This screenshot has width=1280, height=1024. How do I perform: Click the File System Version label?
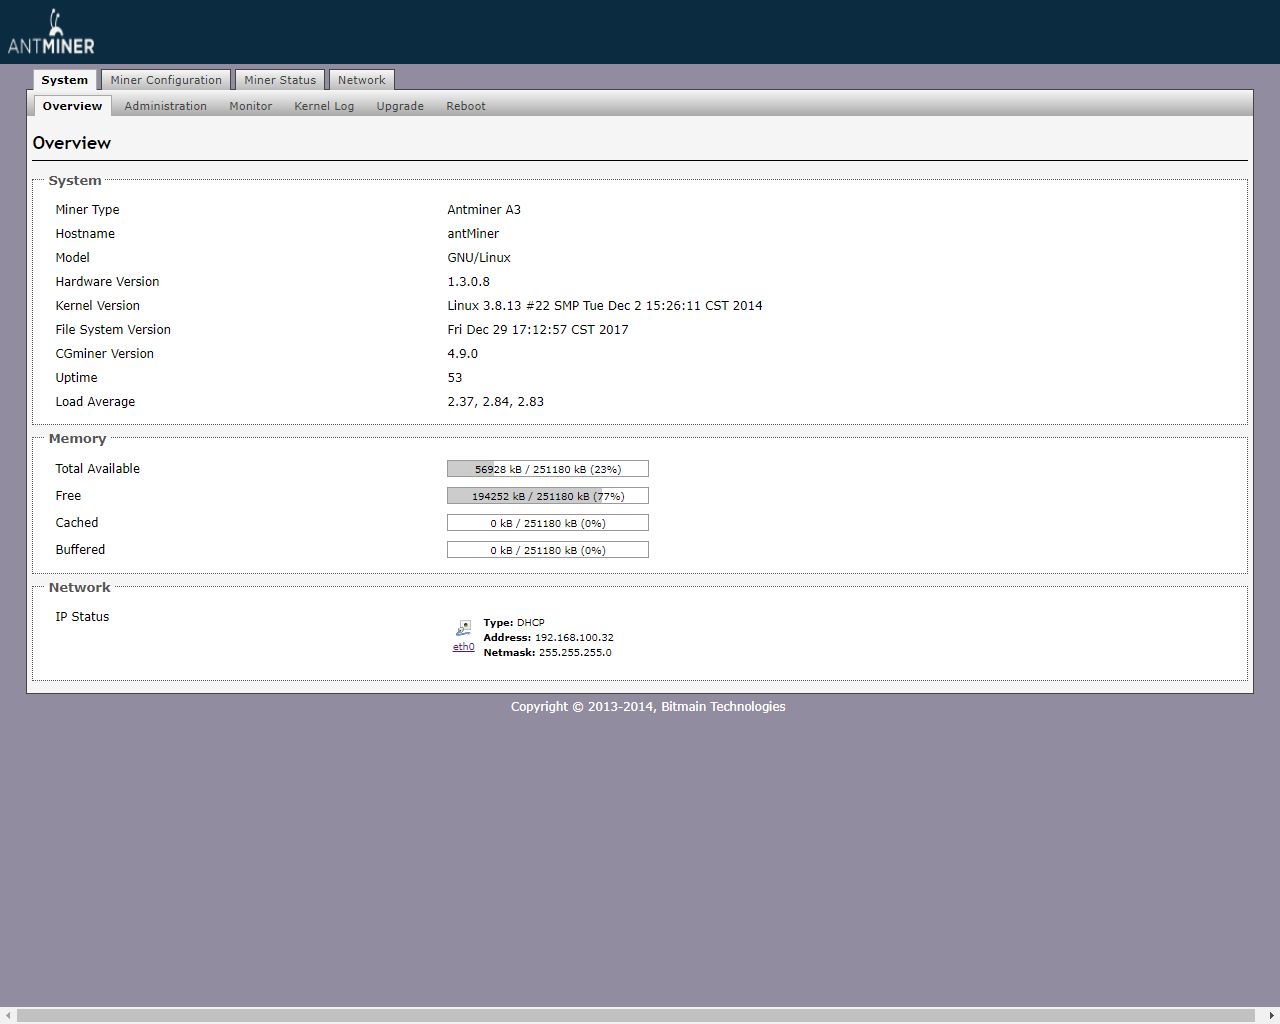pos(113,330)
